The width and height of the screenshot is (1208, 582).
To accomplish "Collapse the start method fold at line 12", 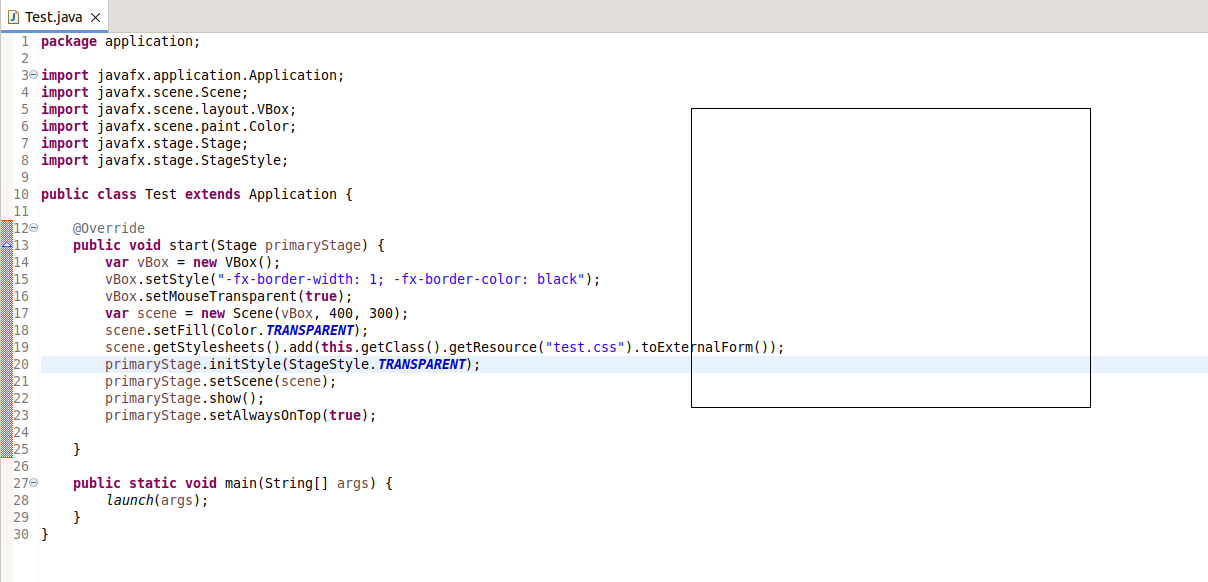I will [34, 228].
